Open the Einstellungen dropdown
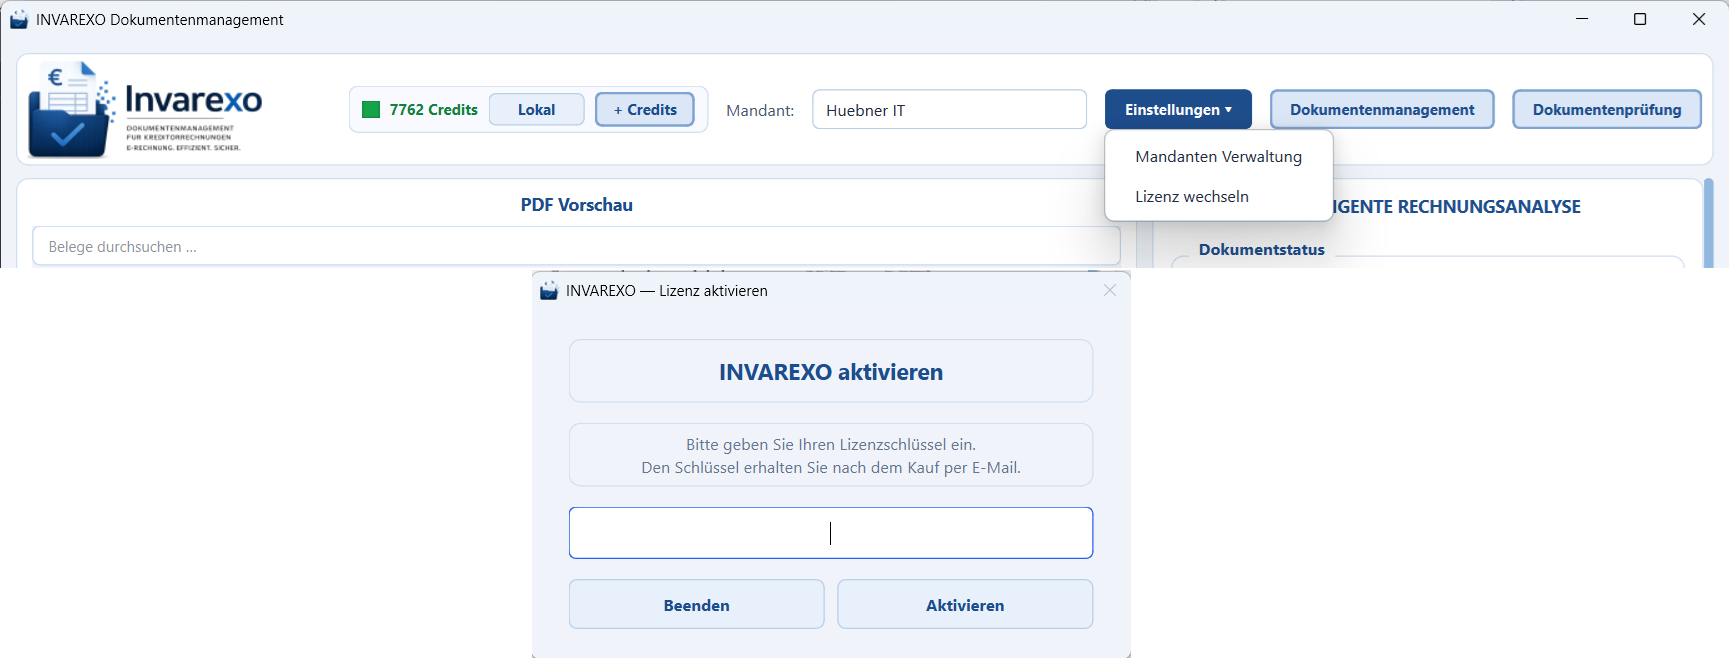 click(1178, 110)
